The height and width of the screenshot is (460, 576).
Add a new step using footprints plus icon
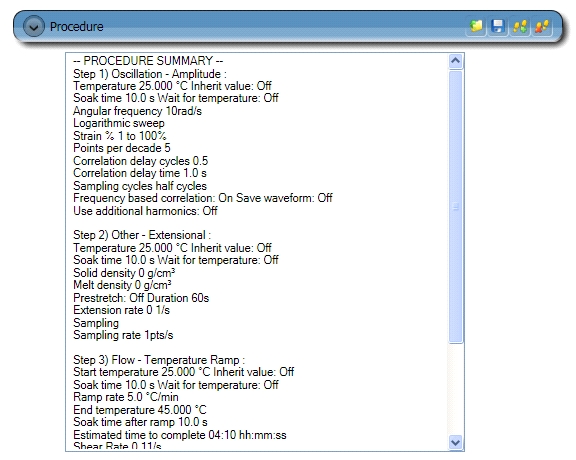[x=520, y=26]
